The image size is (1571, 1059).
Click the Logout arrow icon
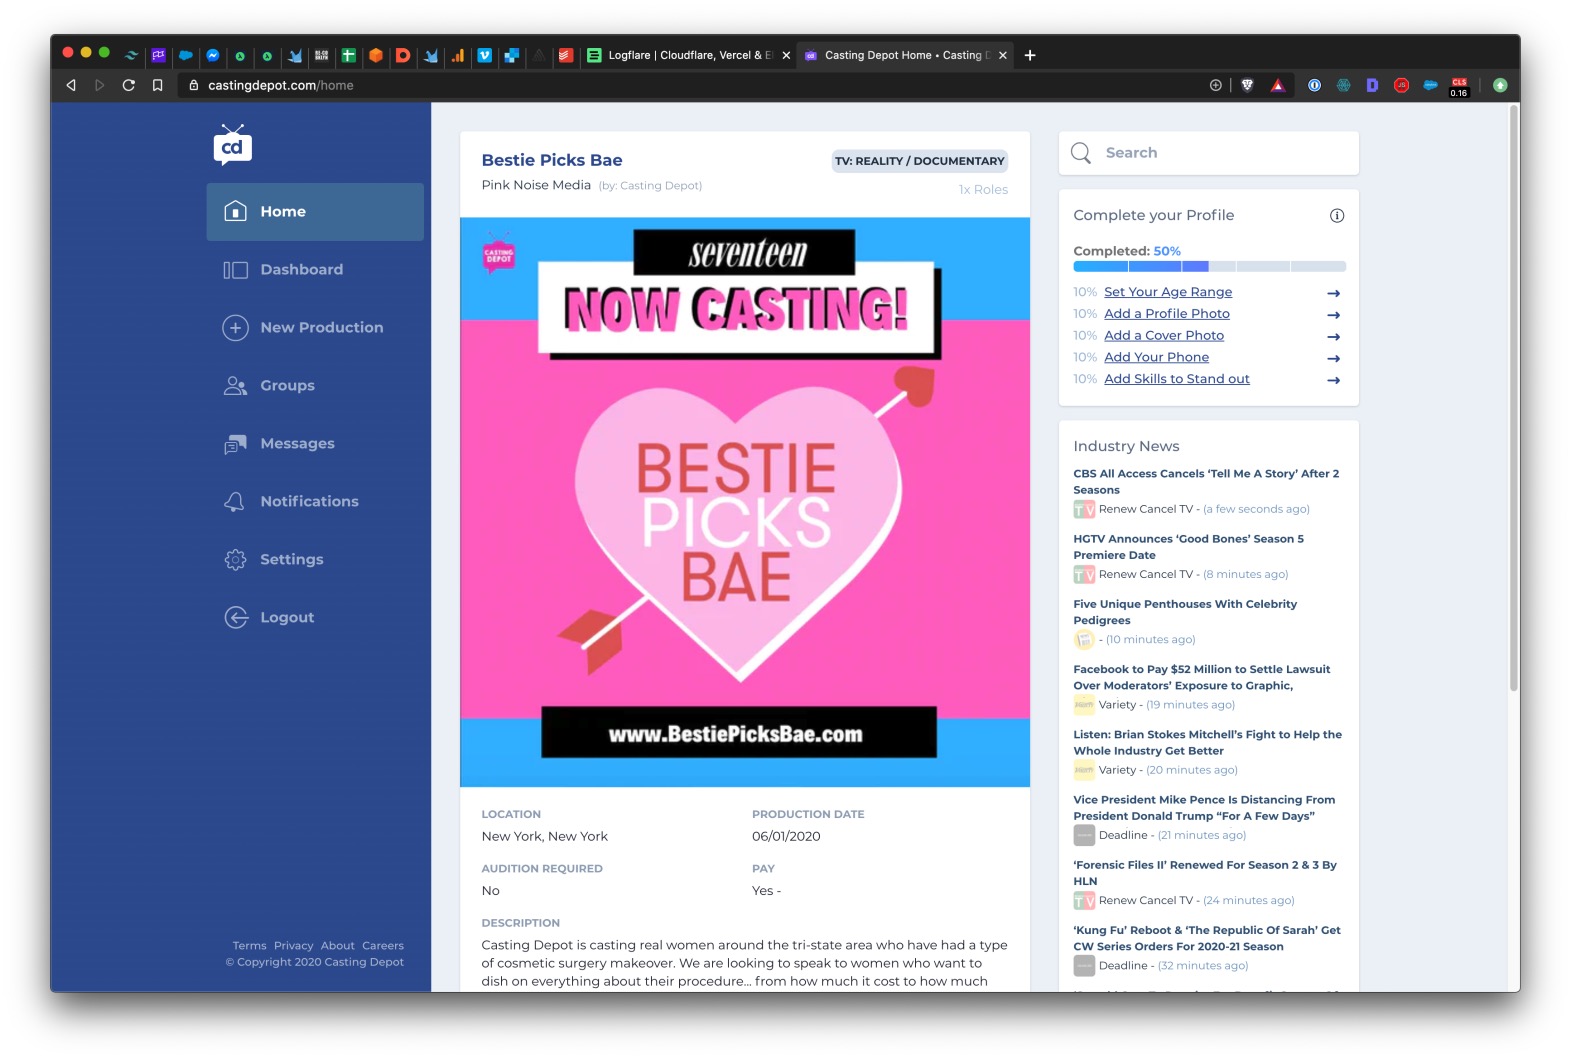coord(235,618)
